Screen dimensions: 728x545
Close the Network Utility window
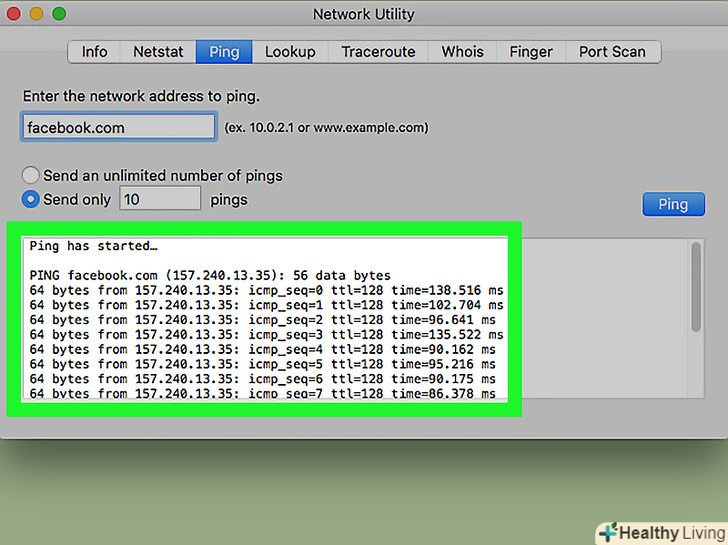14,13
